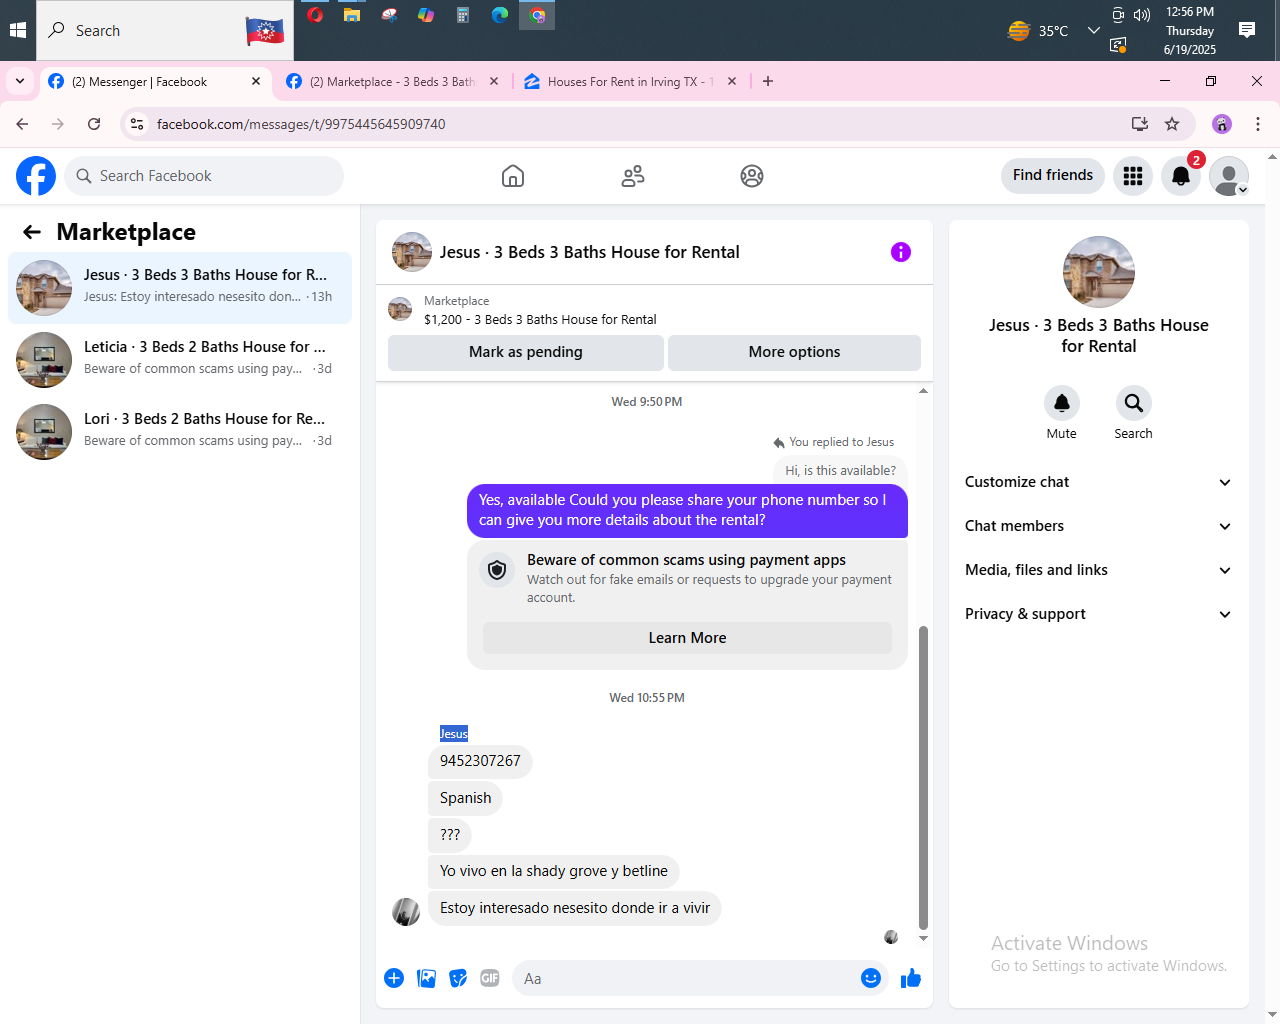Click phone number message 9452307267
The width and height of the screenshot is (1280, 1024).
480,761
